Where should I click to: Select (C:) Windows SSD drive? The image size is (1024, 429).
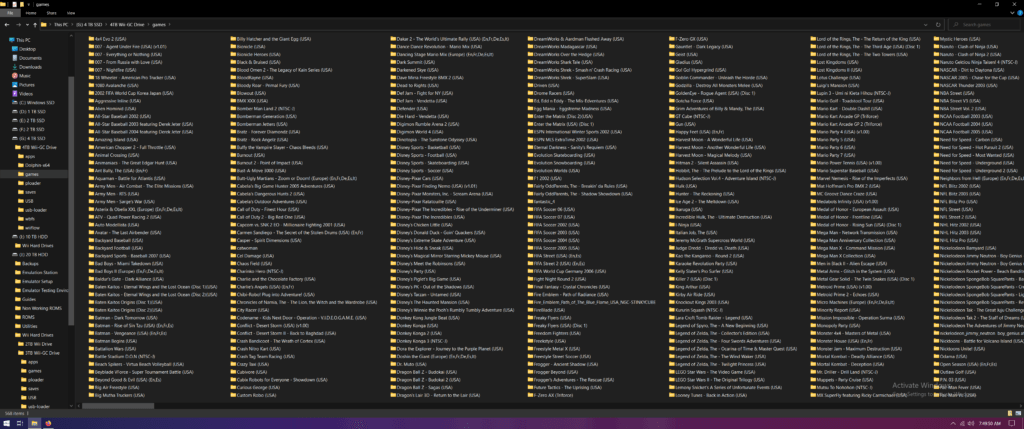click(35, 103)
